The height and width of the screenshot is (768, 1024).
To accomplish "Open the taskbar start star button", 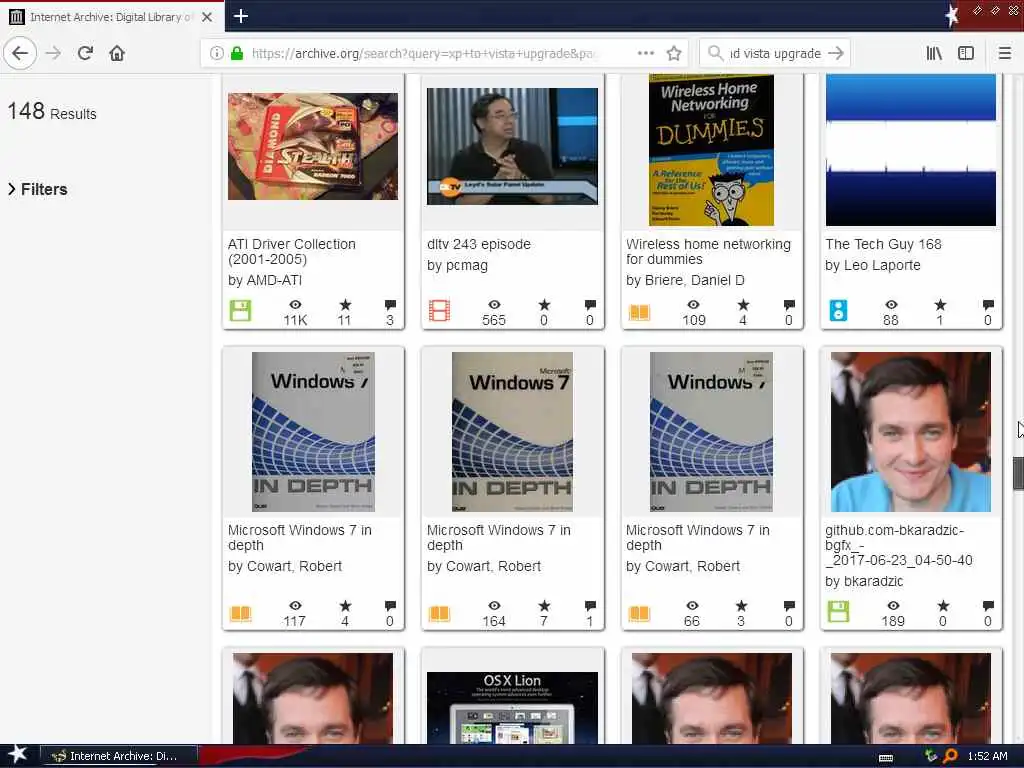I will (x=17, y=755).
